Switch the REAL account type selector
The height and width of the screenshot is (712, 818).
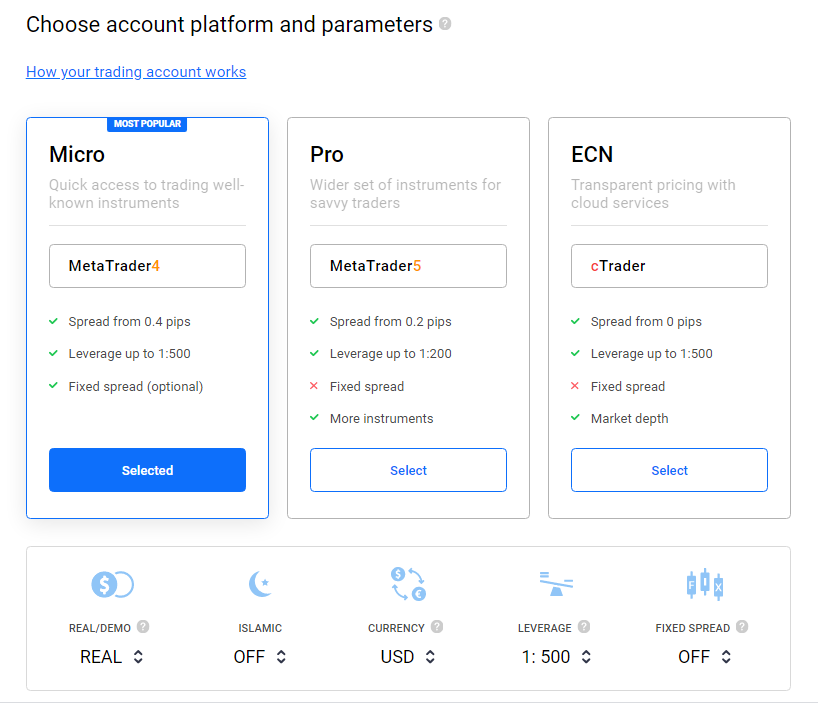pos(112,657)
